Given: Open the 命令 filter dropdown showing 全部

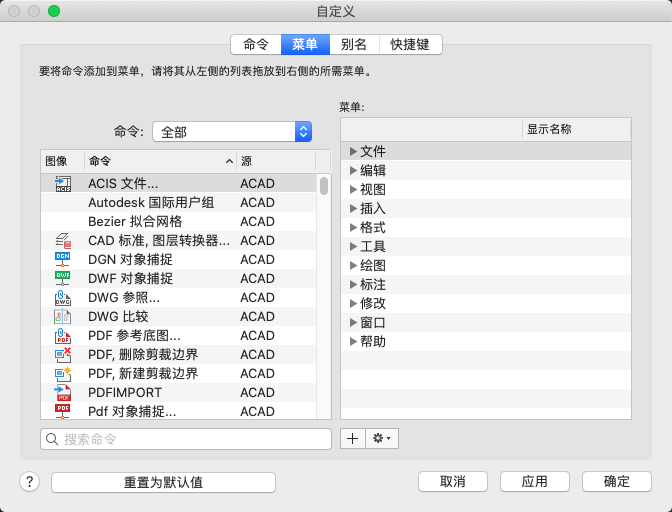Looking at the screenshot, I should [231, 131].
